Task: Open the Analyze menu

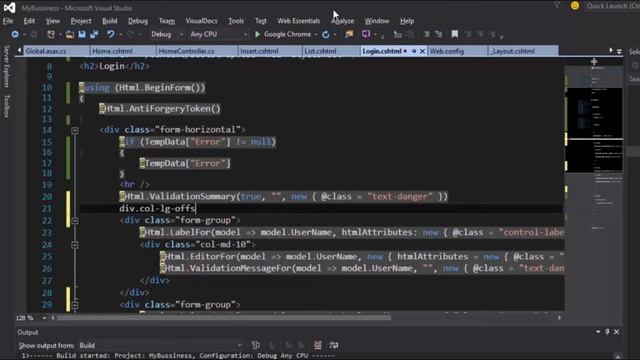Action: click(343, 21)
